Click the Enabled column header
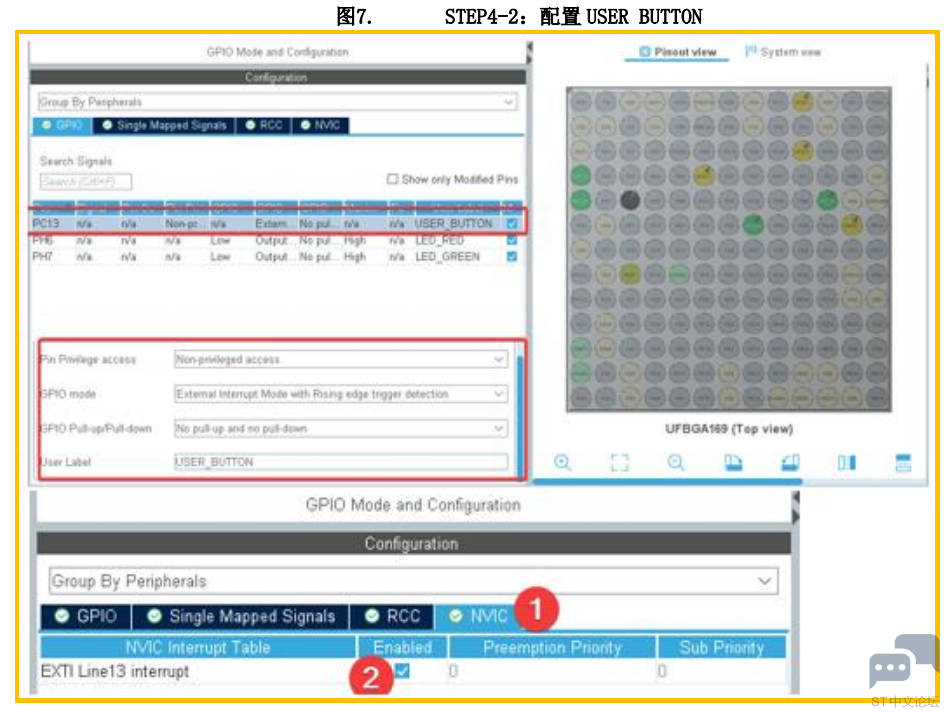This screenshot has width=948, height=717. [402, 647]
